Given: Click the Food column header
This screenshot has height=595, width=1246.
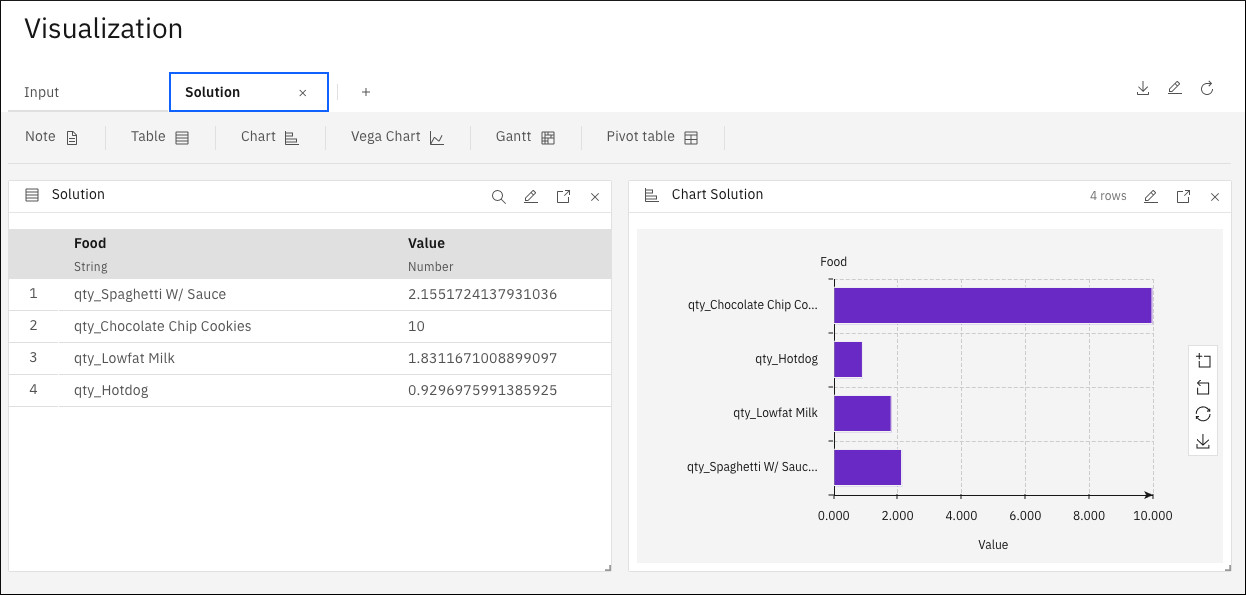Looking at the screenshot, I should 90,243.
